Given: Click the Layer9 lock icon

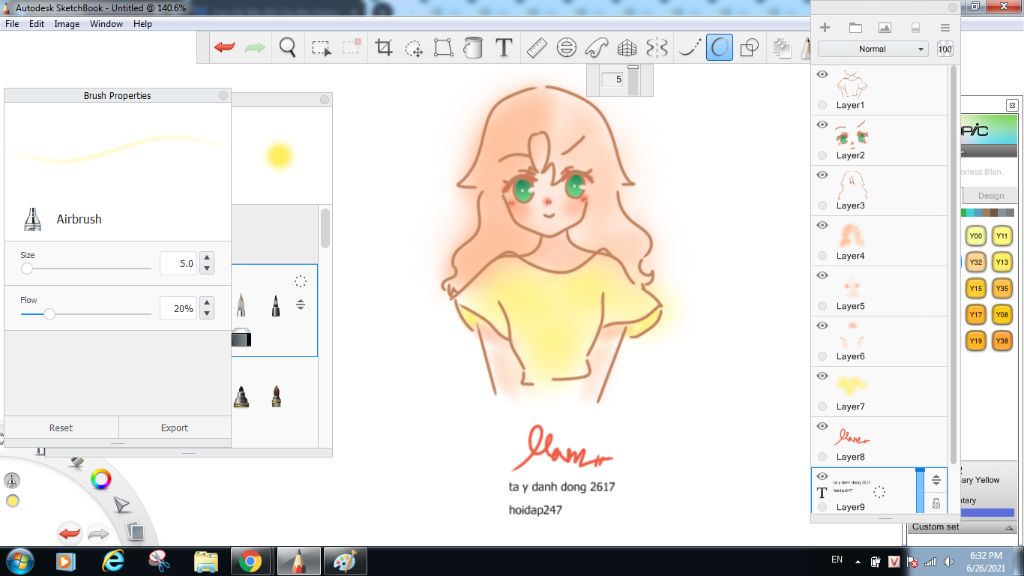Looking at the screenshot, I should point(936,503).
